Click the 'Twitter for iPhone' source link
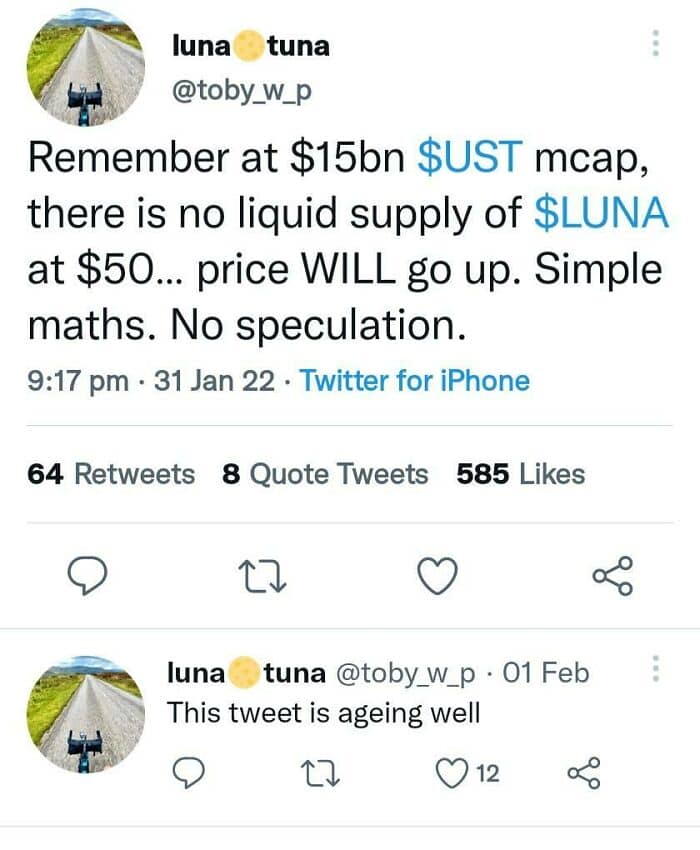The width and height of the screenshot is (700, 850). click(x=414, y=380)
